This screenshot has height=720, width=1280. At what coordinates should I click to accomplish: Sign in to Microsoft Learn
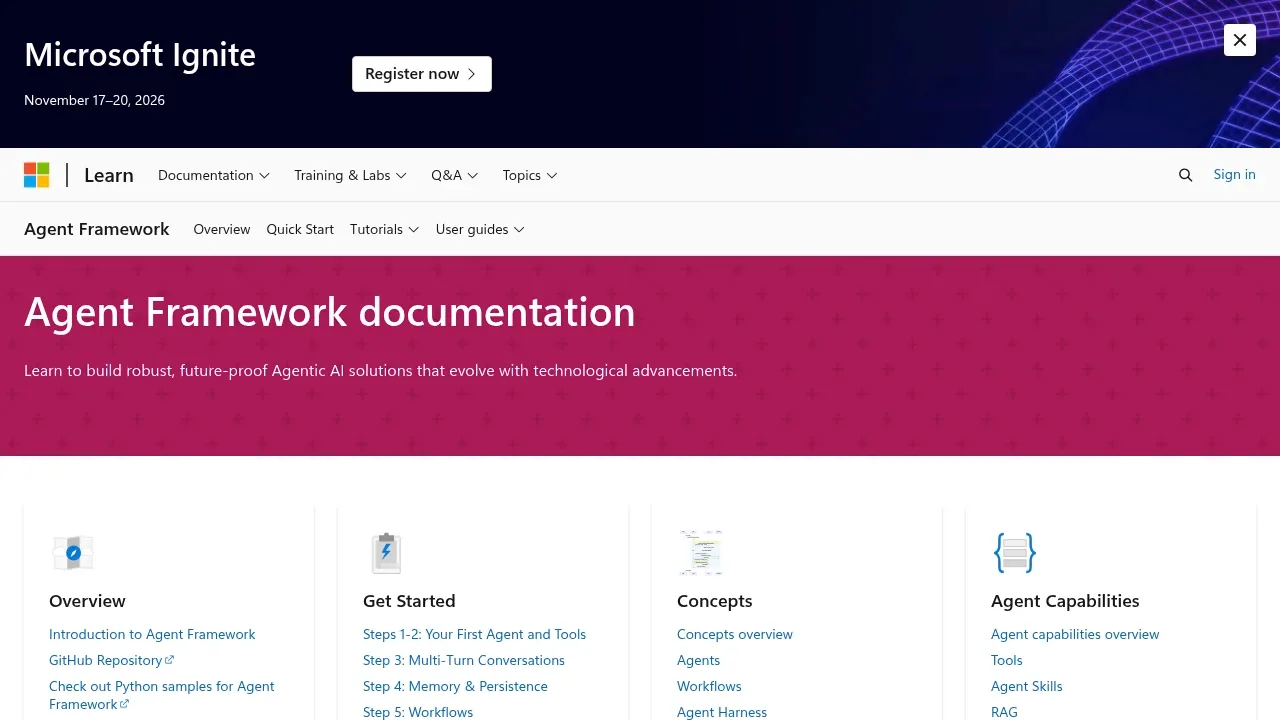pyautogui.click(x=1234, y=174)
